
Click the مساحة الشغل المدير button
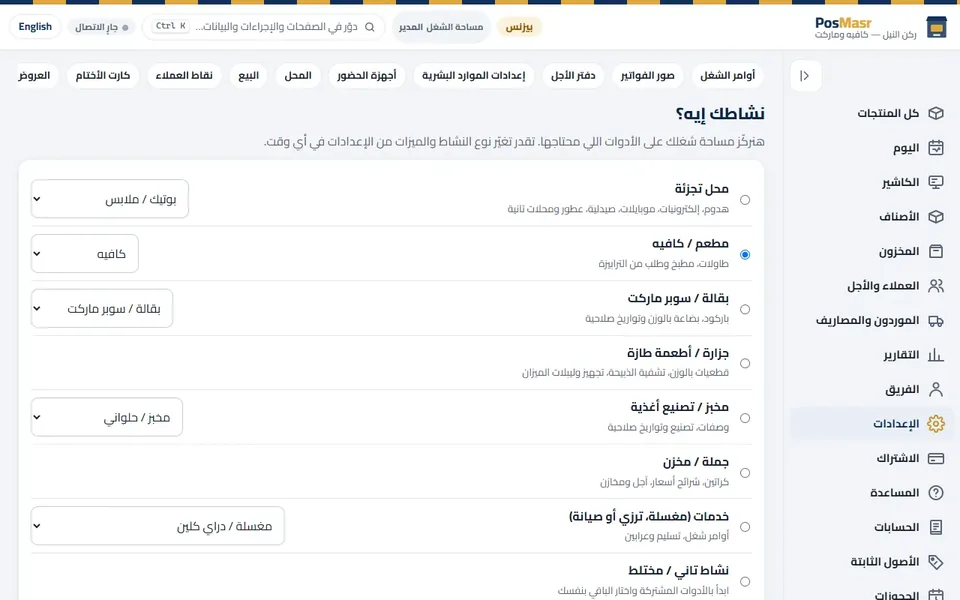(441, 27)
